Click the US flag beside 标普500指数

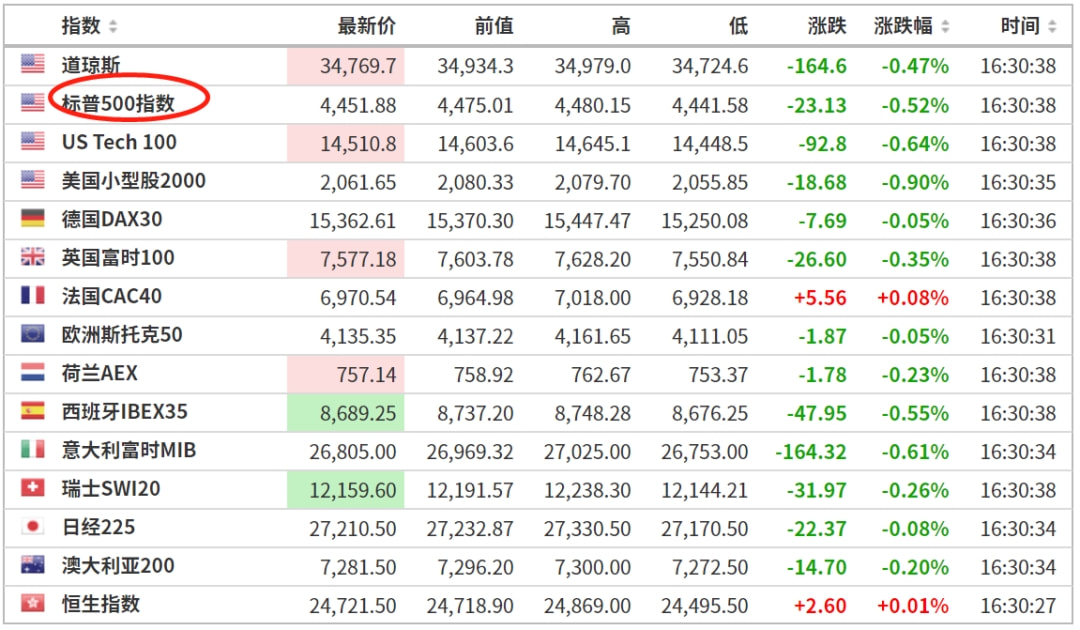pos(32,103)
